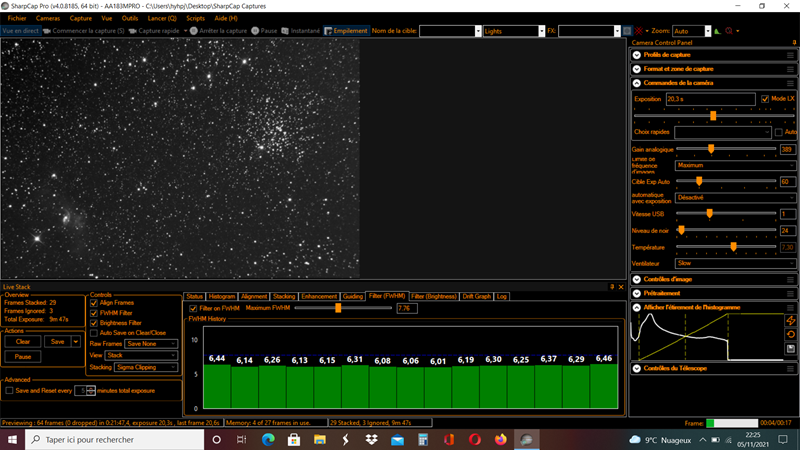
Task: Open the Caméras menu
Action: point(47,18)
